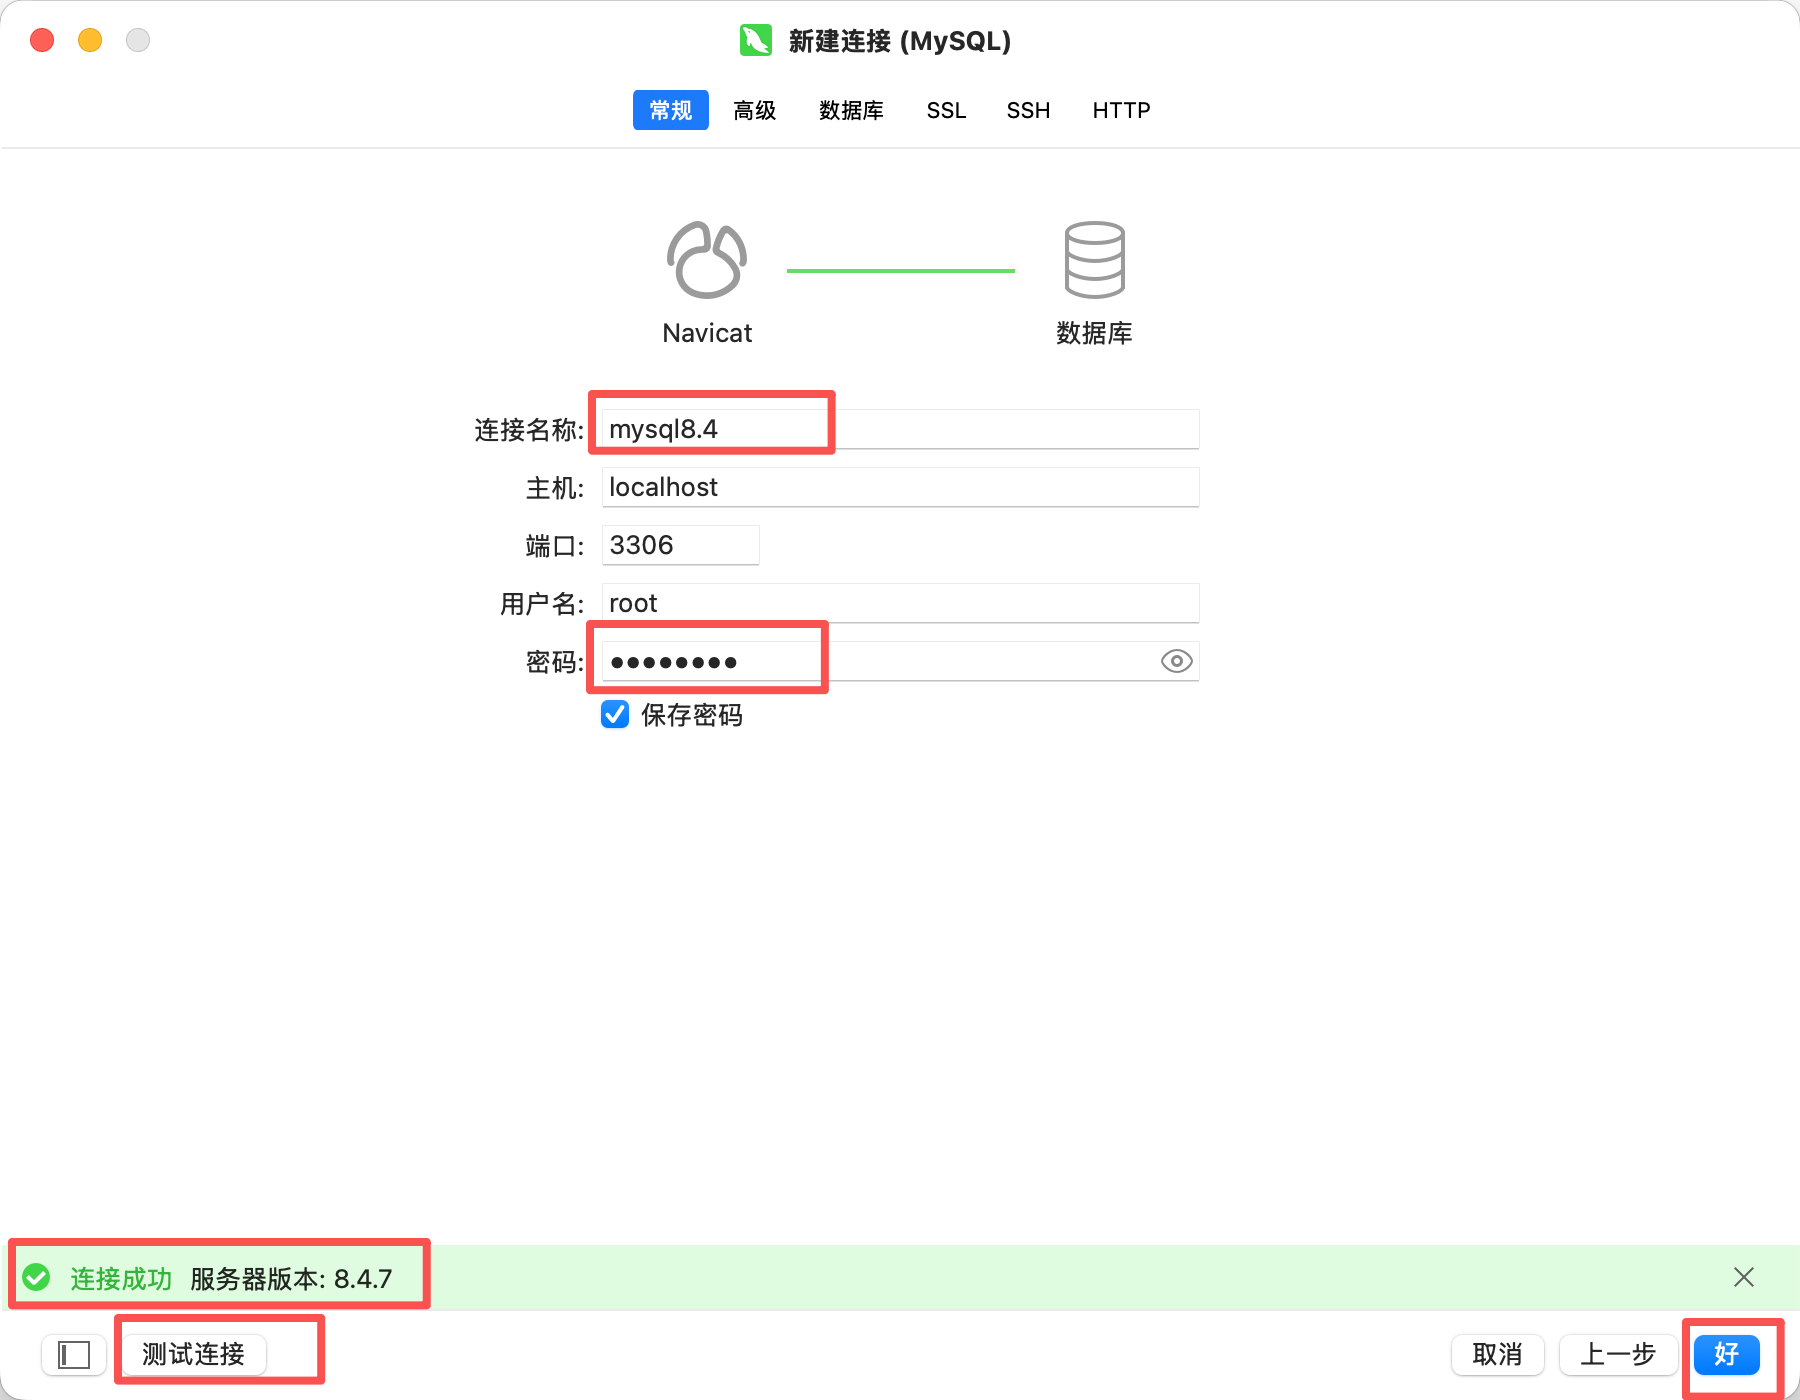The image size is (1800, 1400).
Task: Dismiss the connection success banner
Action: click(1743, 1277)
